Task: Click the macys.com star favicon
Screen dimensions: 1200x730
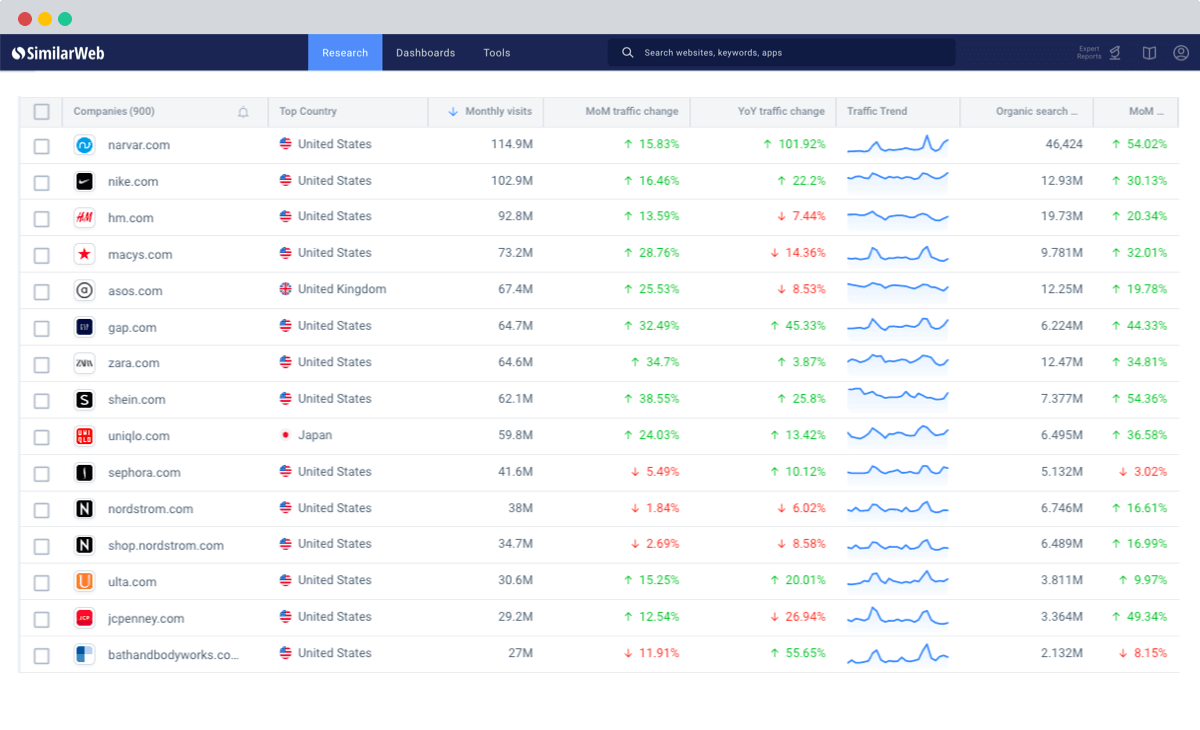Action: click(85, 255)
